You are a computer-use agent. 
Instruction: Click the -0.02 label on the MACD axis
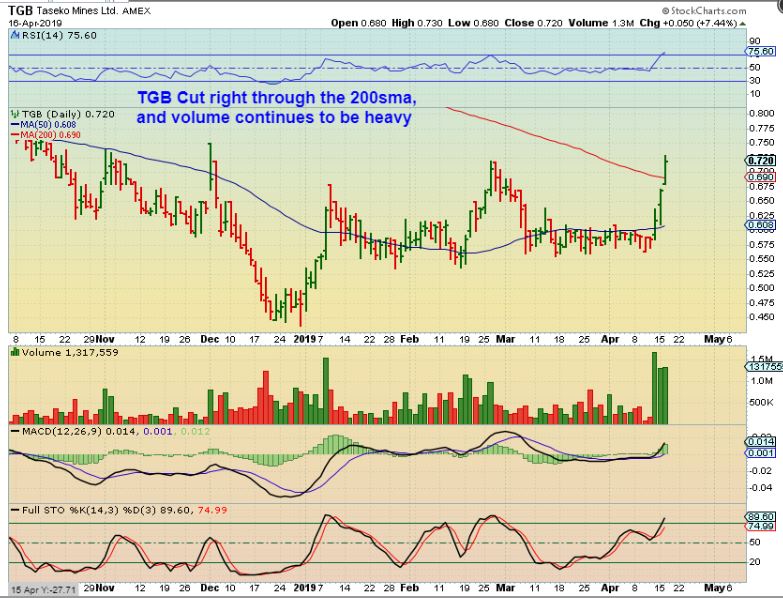coord(760,470)
